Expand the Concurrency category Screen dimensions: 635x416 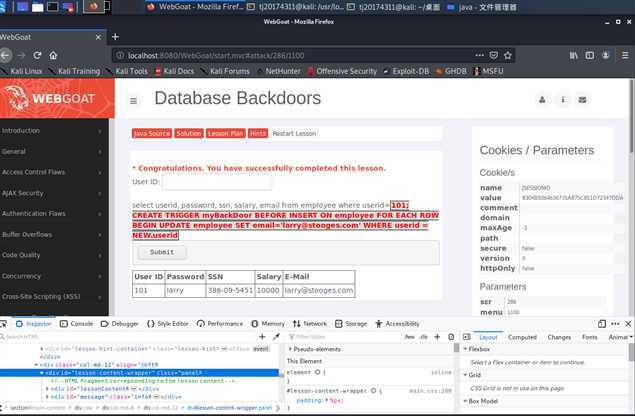pos(52,276)
